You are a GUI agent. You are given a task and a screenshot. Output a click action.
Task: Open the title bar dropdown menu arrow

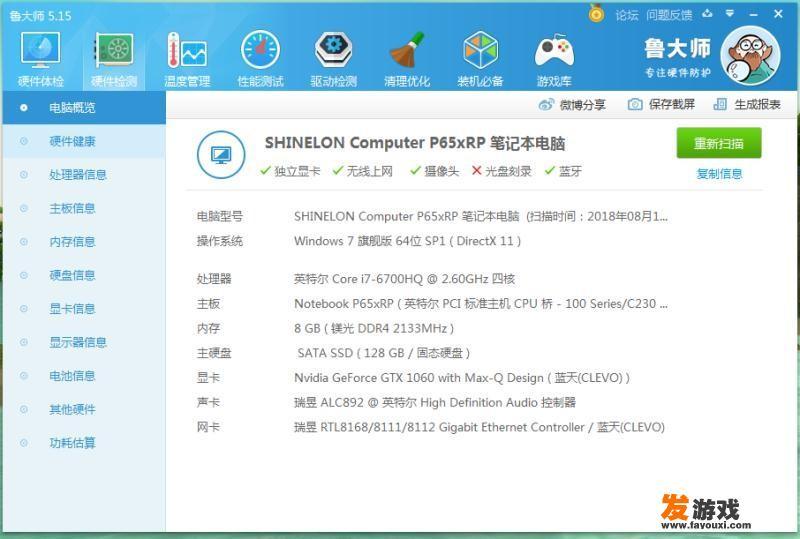click(x=730, y=14)
